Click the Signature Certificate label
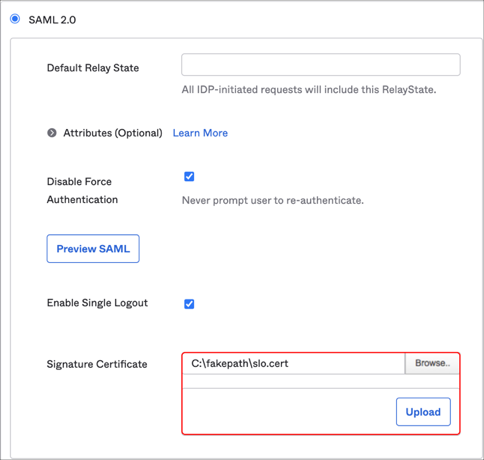Screen dimensions: 484x460 97,364
